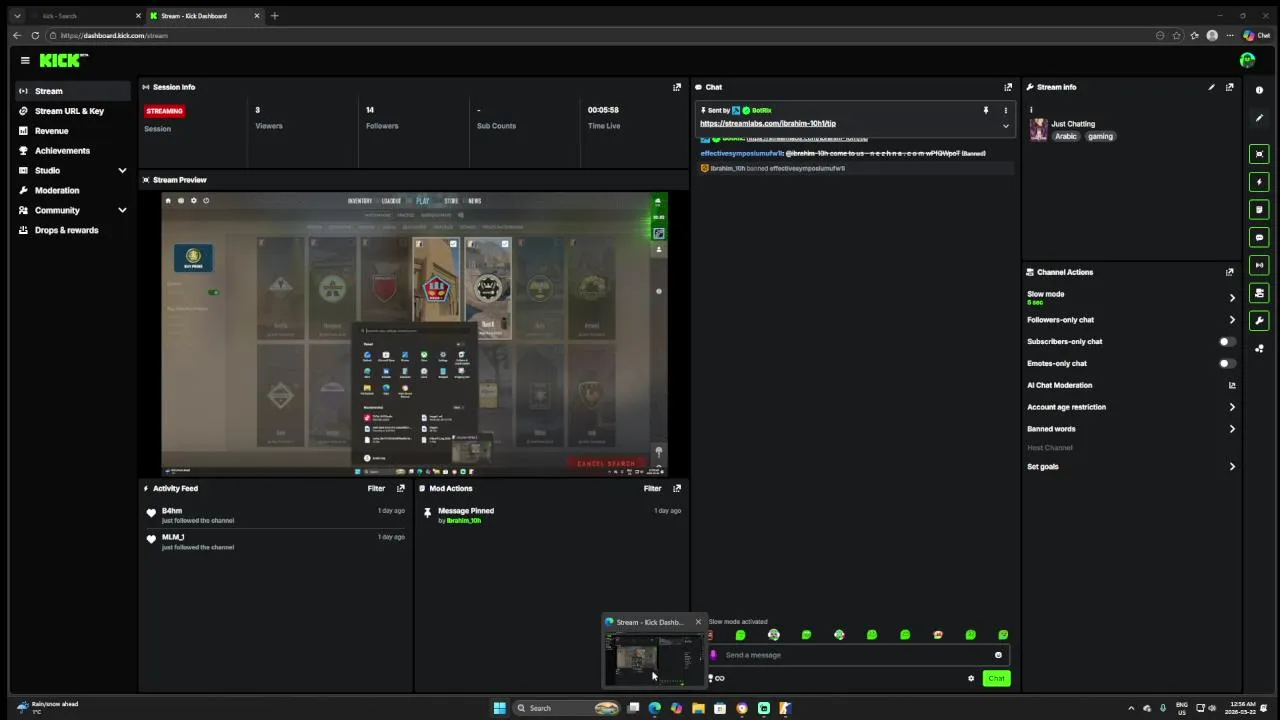This screenshot has width=1280, height=720.
Task: Click the Arabic stream tag
Action: pyautogui.click(x=1066, y=136)
